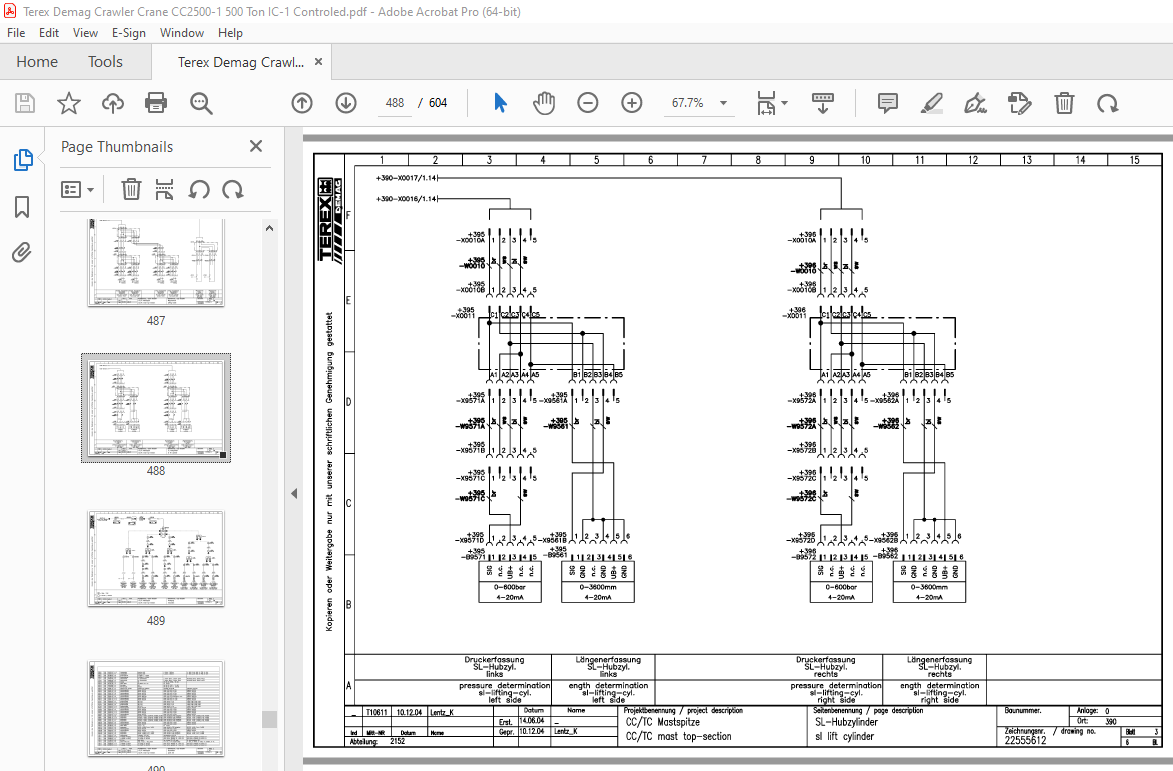Click the 604 total pages label
Screen dimensions: 1173x771
click(x=438, y=103)
